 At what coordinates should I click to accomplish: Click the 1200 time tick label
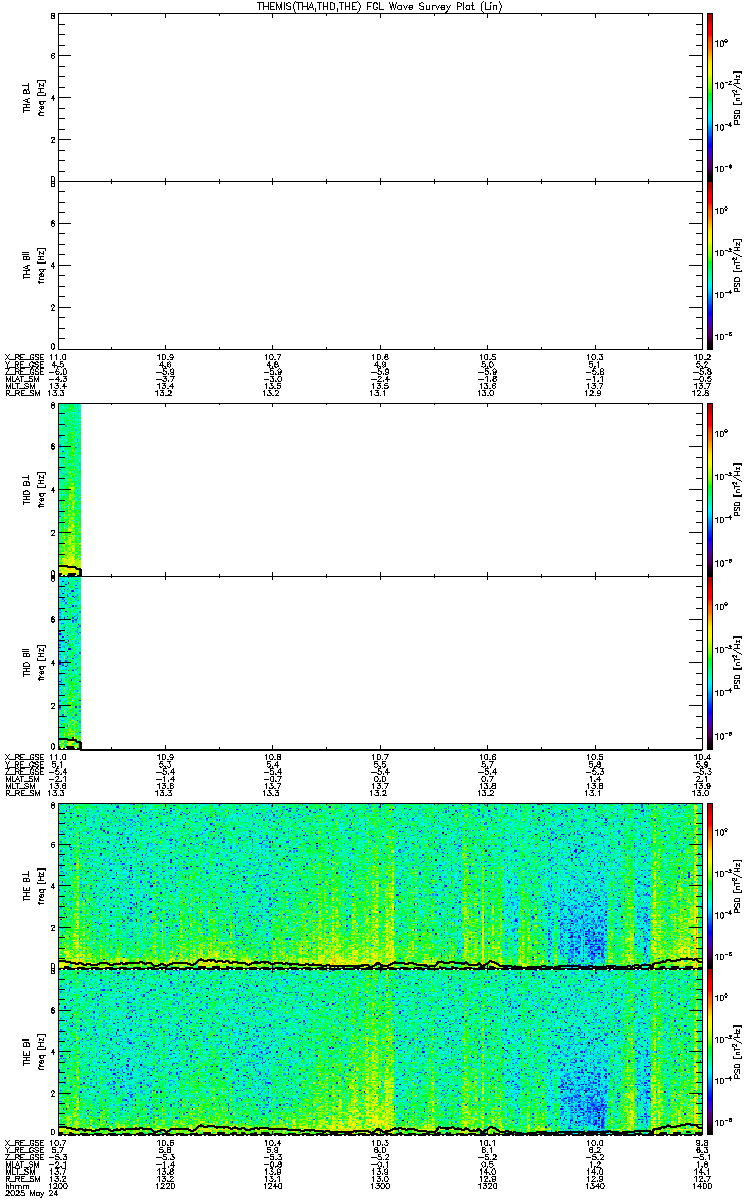click(x=58, y=1184)
